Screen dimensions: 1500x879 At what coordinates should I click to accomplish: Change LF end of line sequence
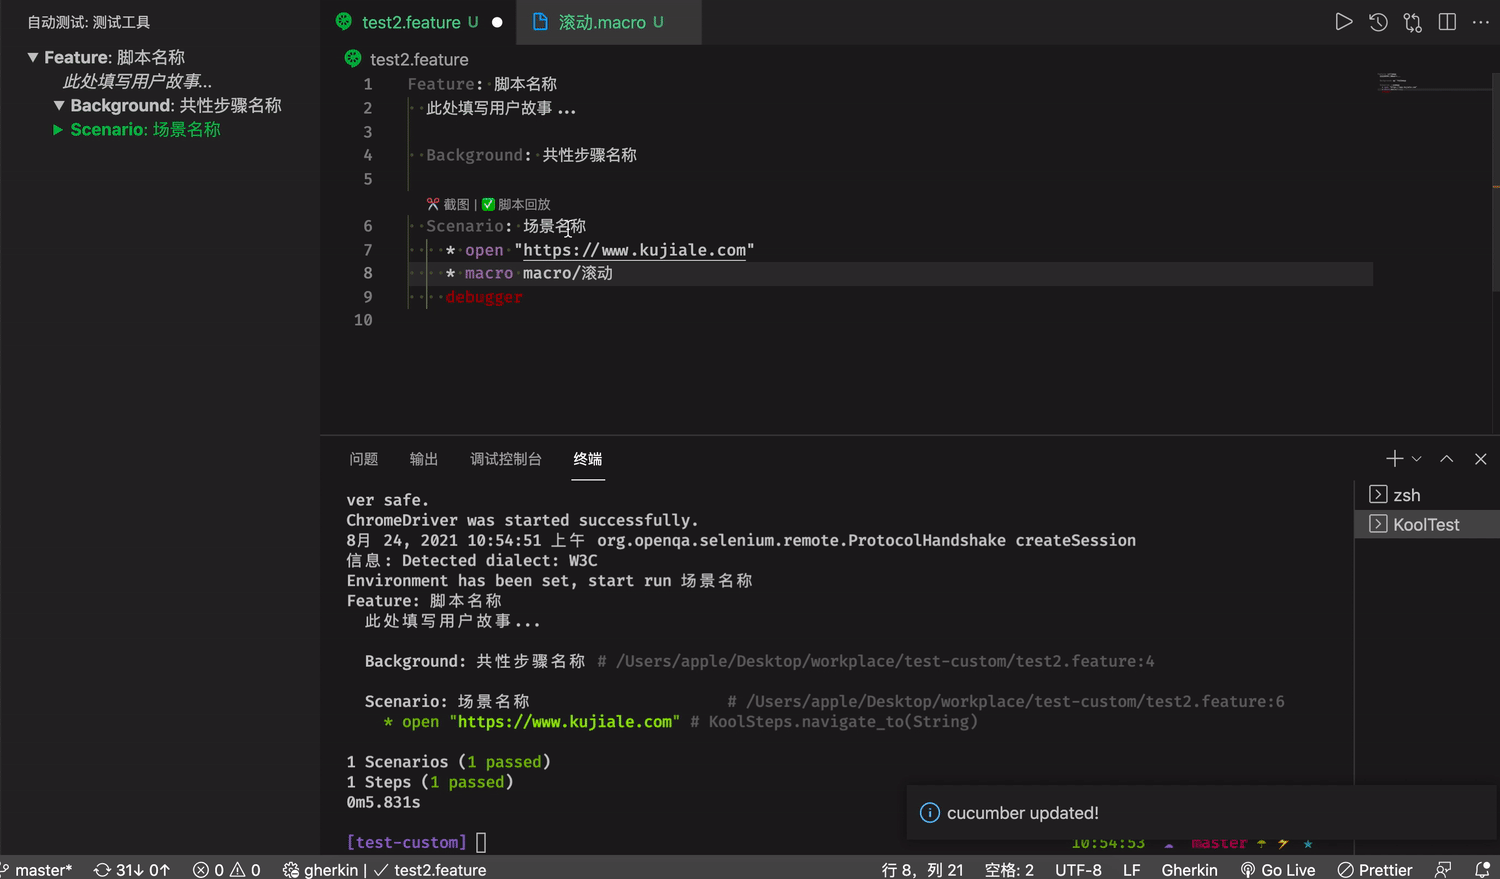click(1131, 870)
